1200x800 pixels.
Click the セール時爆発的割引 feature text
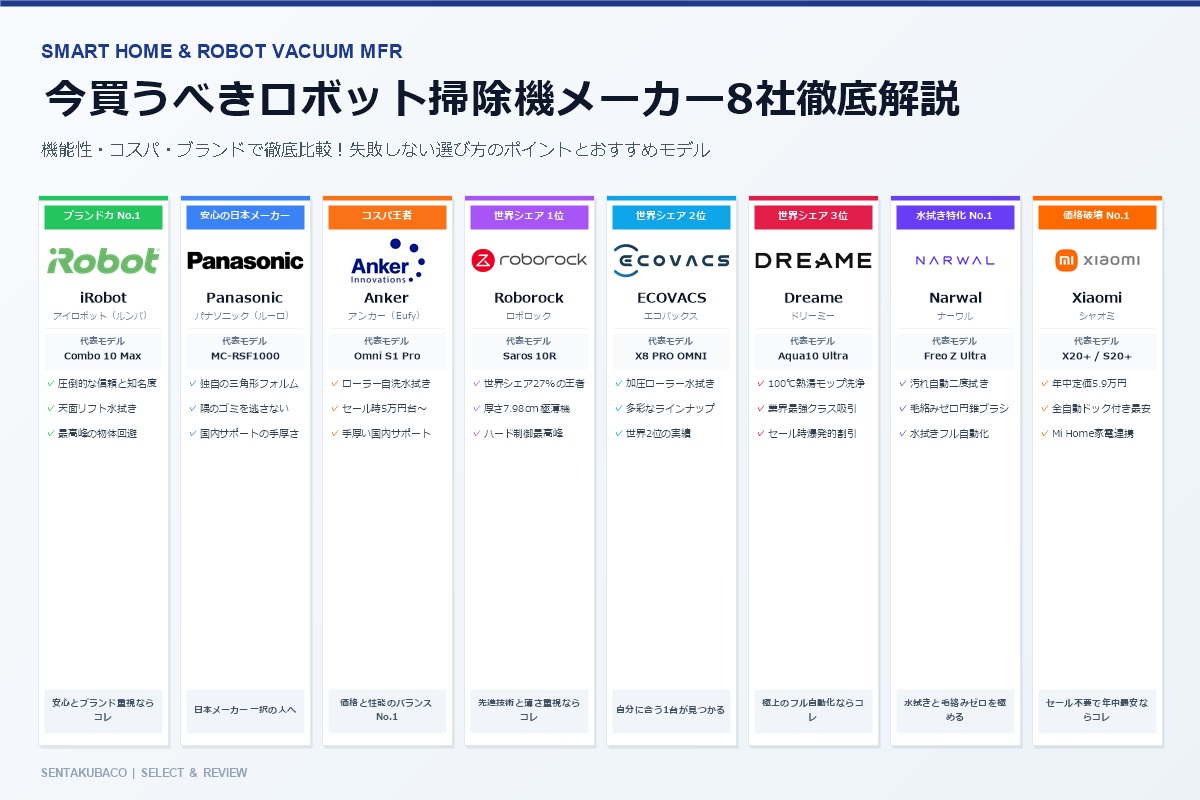pyautogui.click(x=814, y=433)
